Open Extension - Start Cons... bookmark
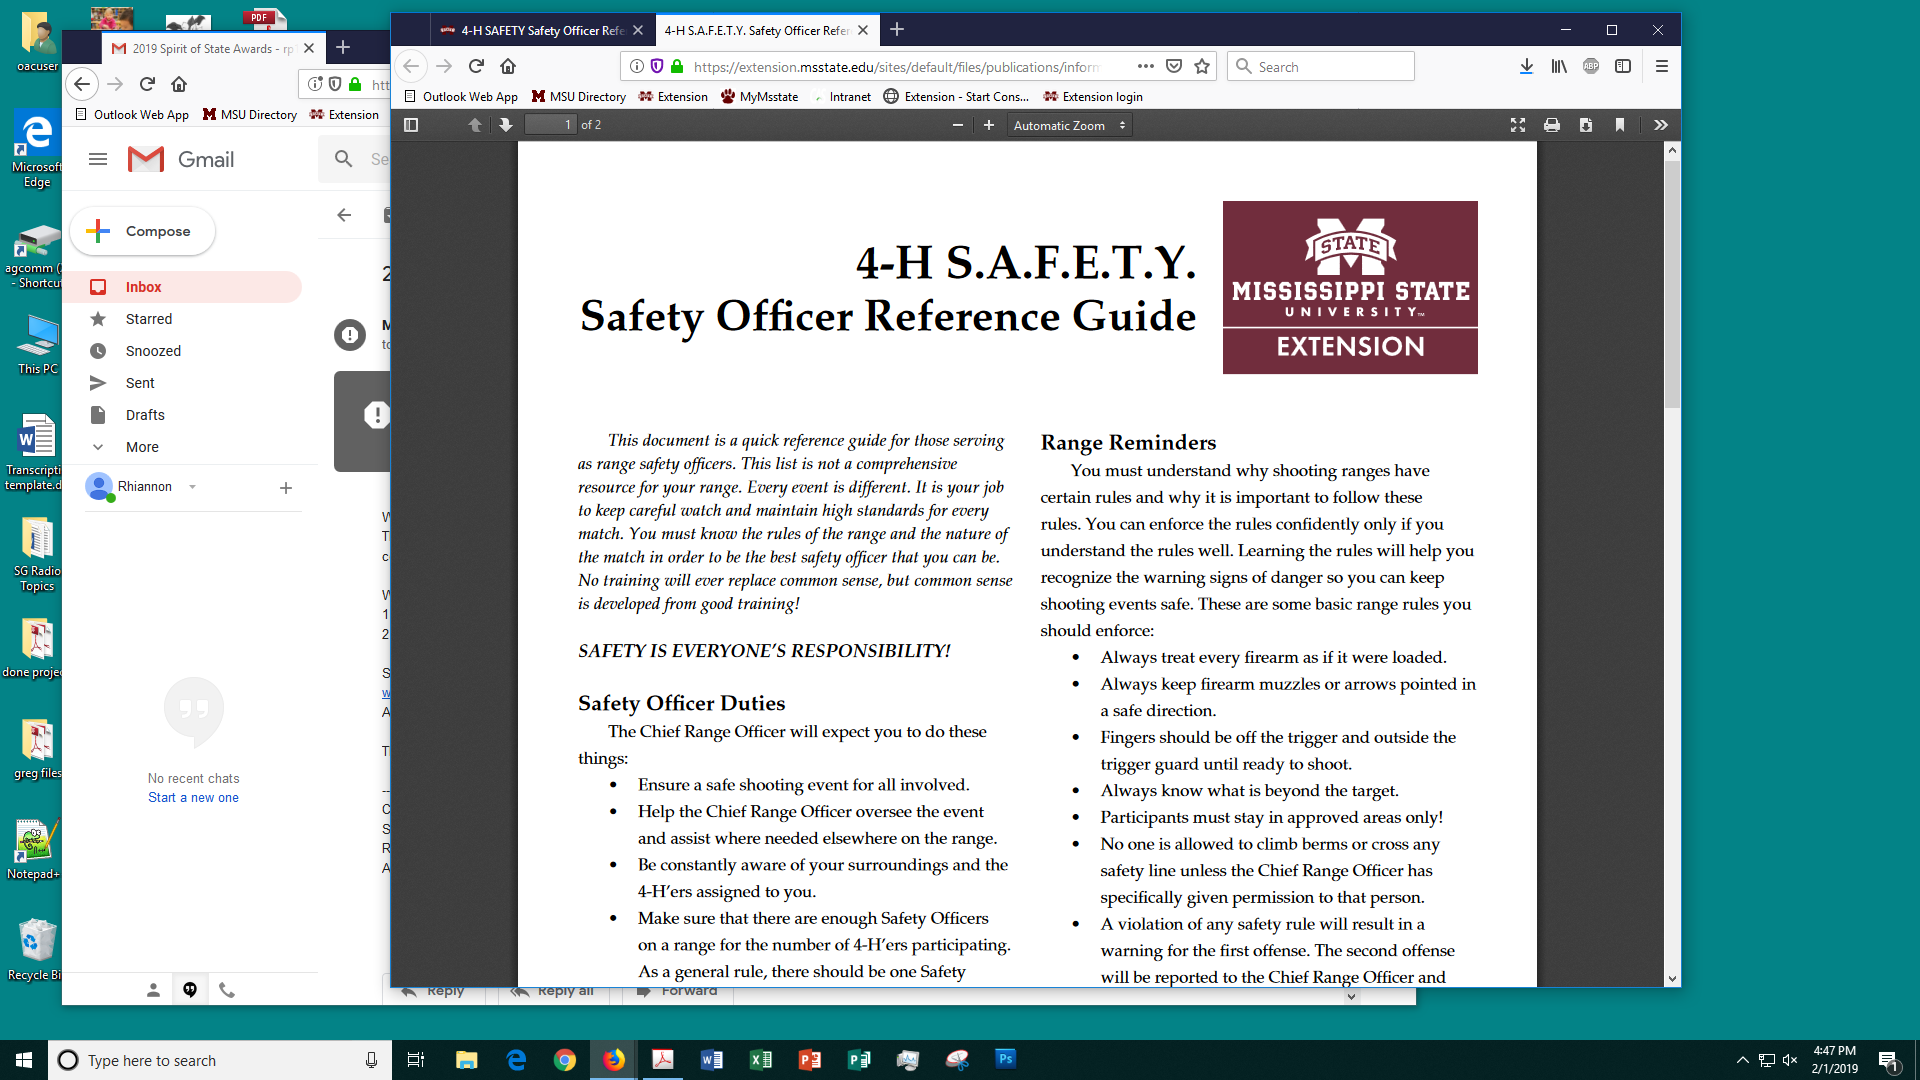1920x1080 pixels. pyautogui.click(x=957, y=97)
